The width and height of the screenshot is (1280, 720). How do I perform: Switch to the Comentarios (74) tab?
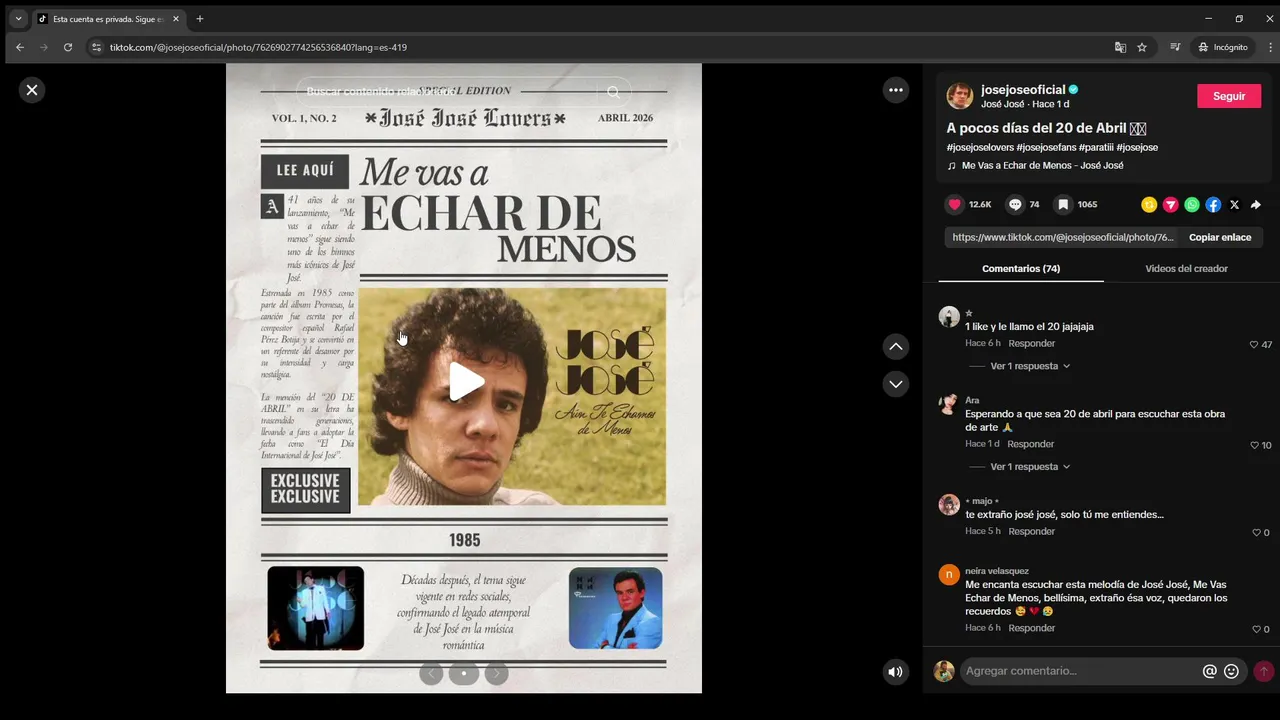1021,268
